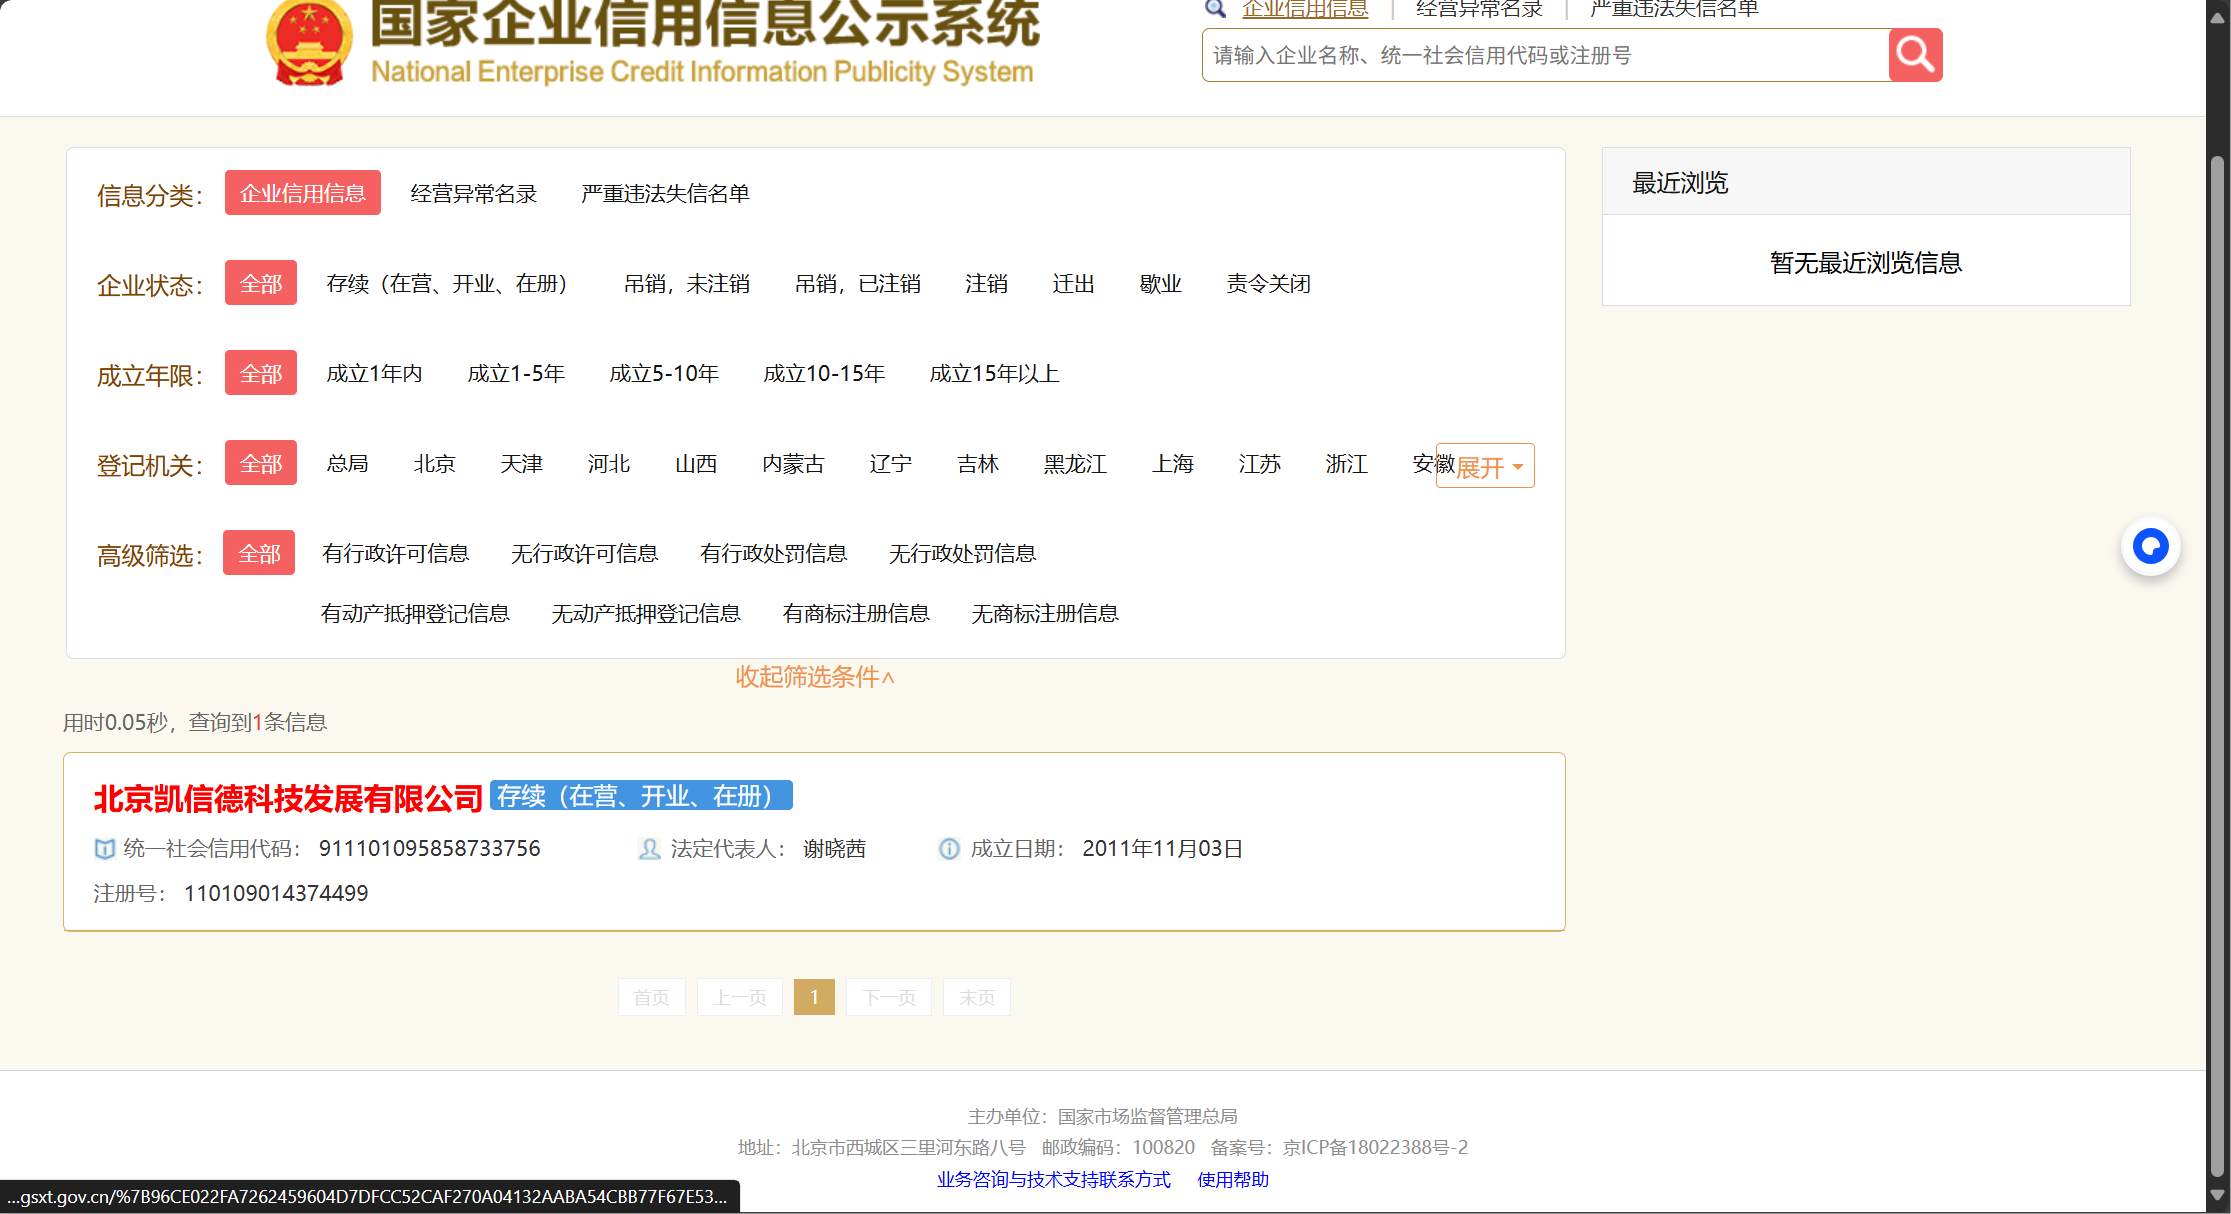Image resolution: width=2231 pixels, height=1214 pixels.
Task: Filter by 注销 enterprise status
Action: click(x=986, y=284)
